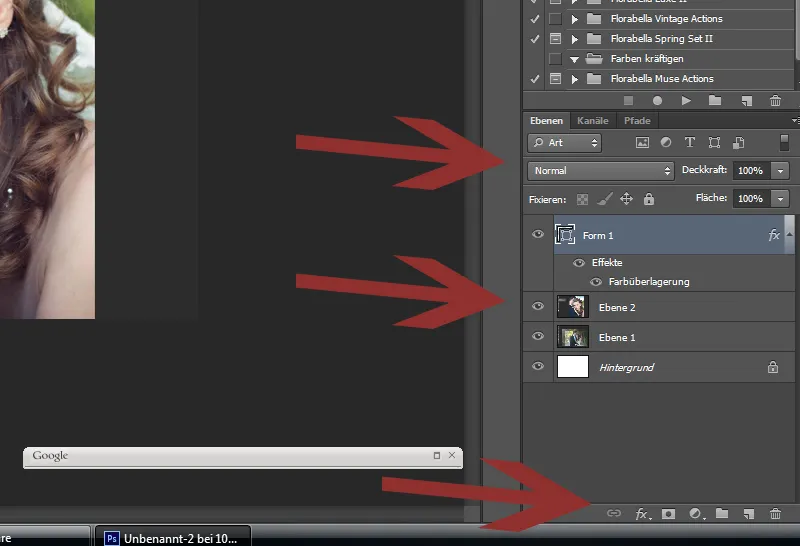Expand Florabella Vintage Actions set
Viewport: 800px width, 546px height.
tap(574, 19)
